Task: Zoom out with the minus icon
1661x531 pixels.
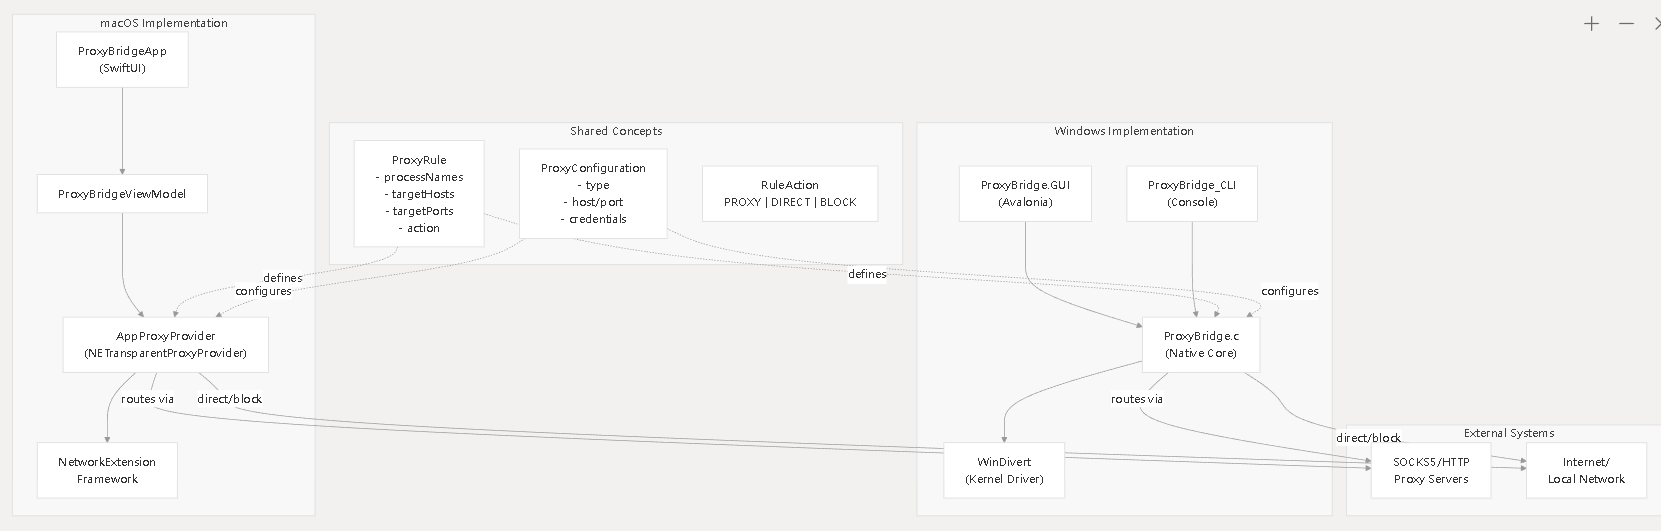Action: [x=1627, y=24]
